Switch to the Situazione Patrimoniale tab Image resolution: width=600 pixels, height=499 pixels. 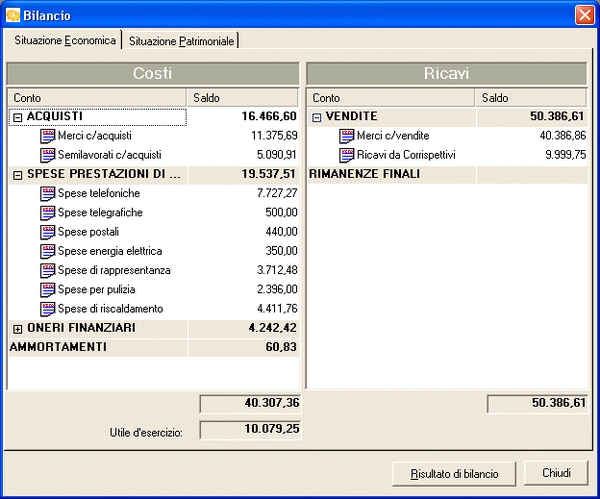(181, 41)
